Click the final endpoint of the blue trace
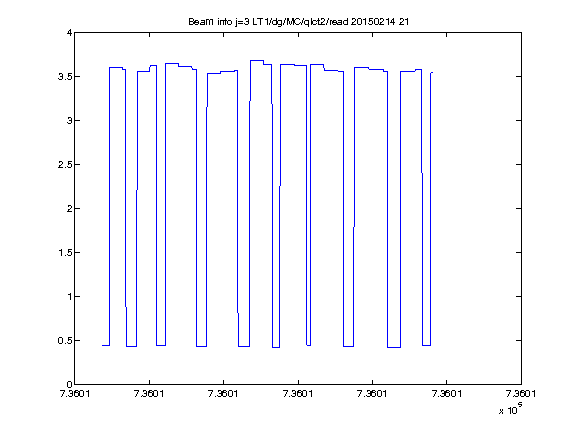Viewport: 576px width, 432px height. pos(432,73)
